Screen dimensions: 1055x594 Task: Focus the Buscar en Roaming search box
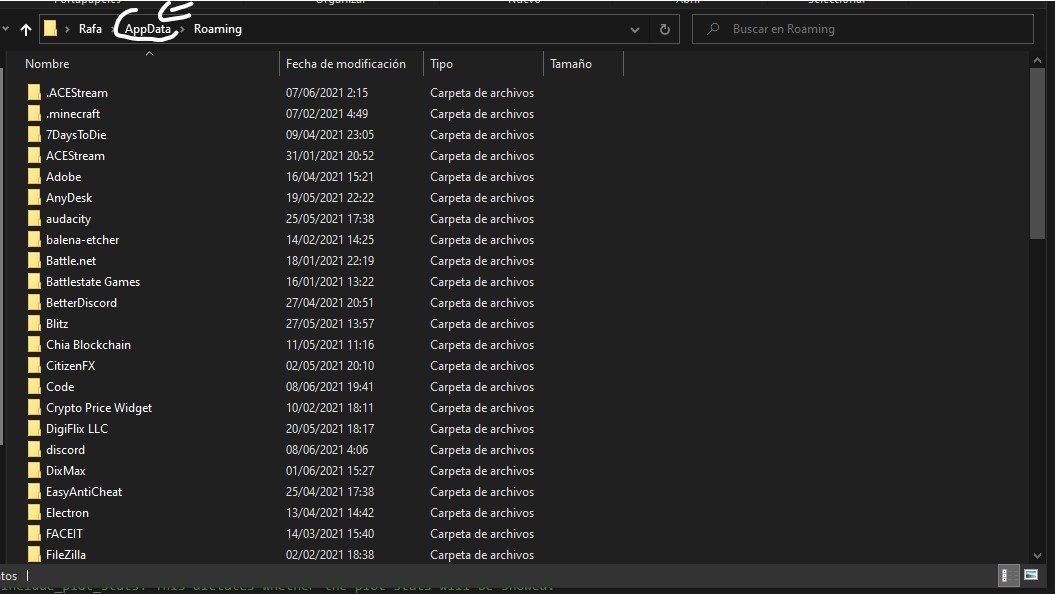[863, 29]
